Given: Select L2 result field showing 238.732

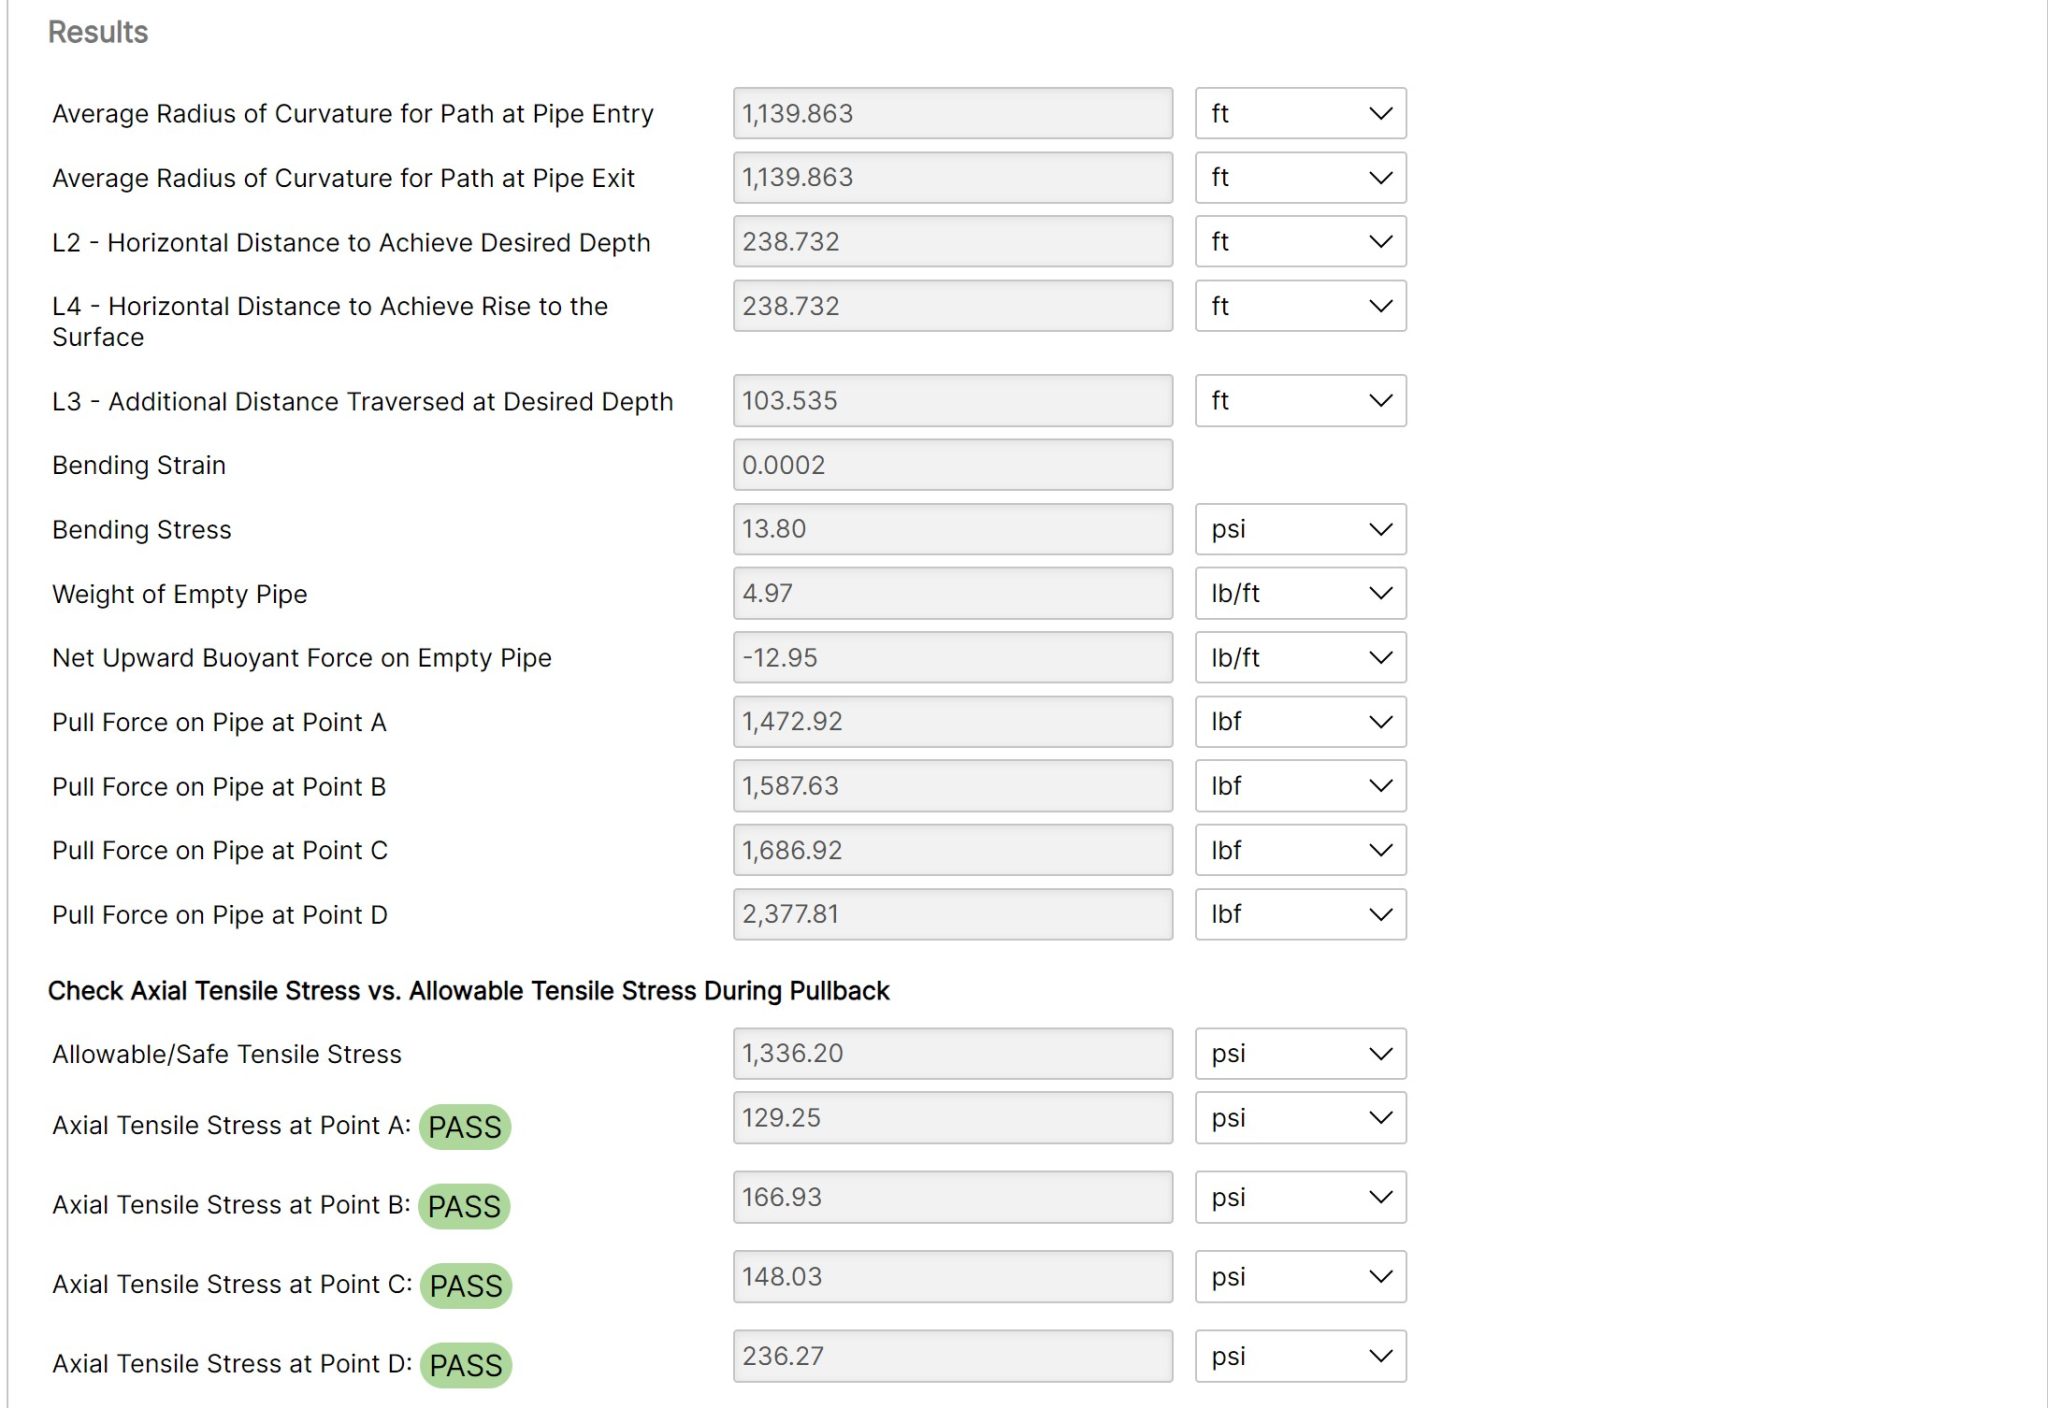Looking at the screenshot, I should click(952, 241).
